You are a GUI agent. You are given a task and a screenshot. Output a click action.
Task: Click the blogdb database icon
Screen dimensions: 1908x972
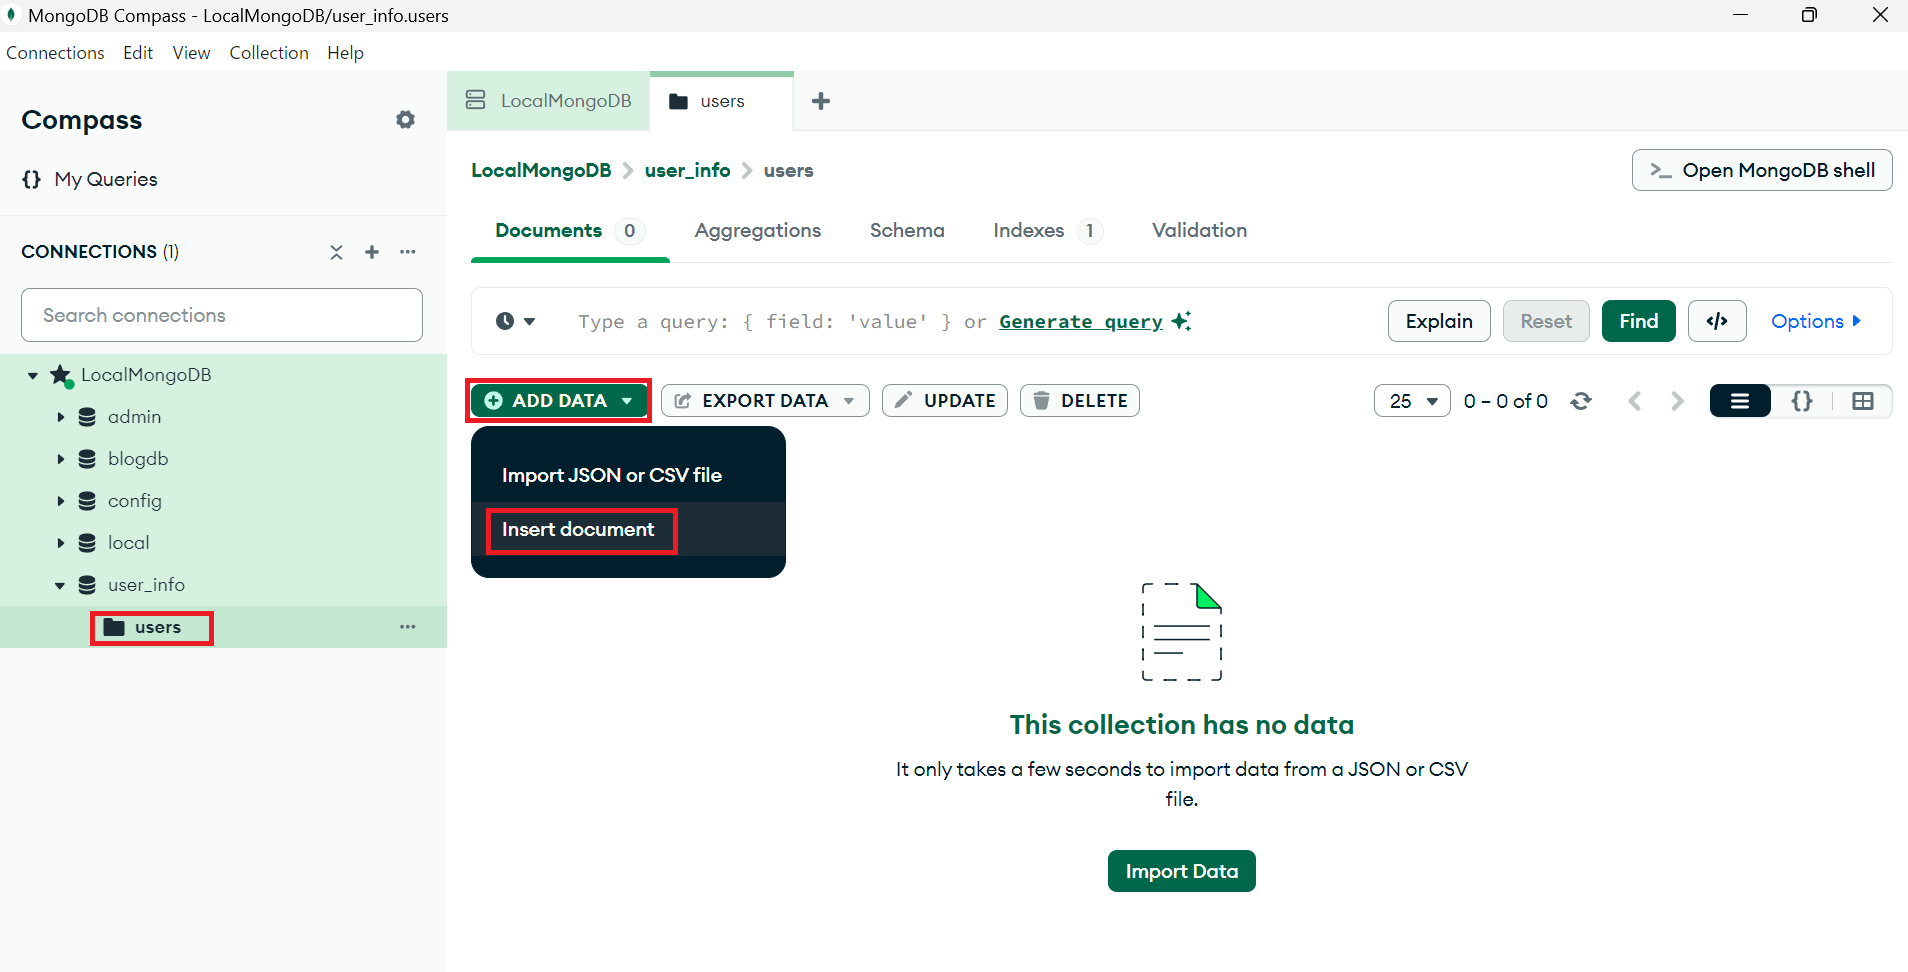tap(87, 459)
